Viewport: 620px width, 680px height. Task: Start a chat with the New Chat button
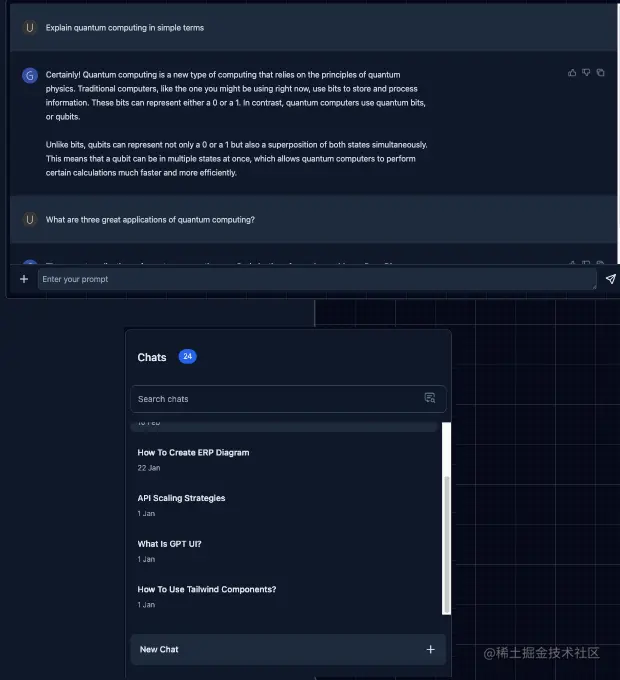[288, 649]
